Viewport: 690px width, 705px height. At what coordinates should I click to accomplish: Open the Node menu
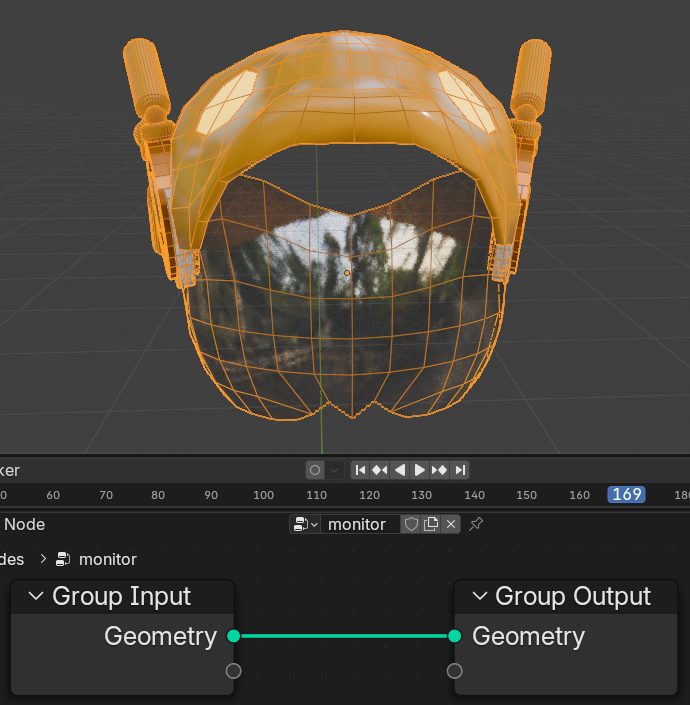24,524
